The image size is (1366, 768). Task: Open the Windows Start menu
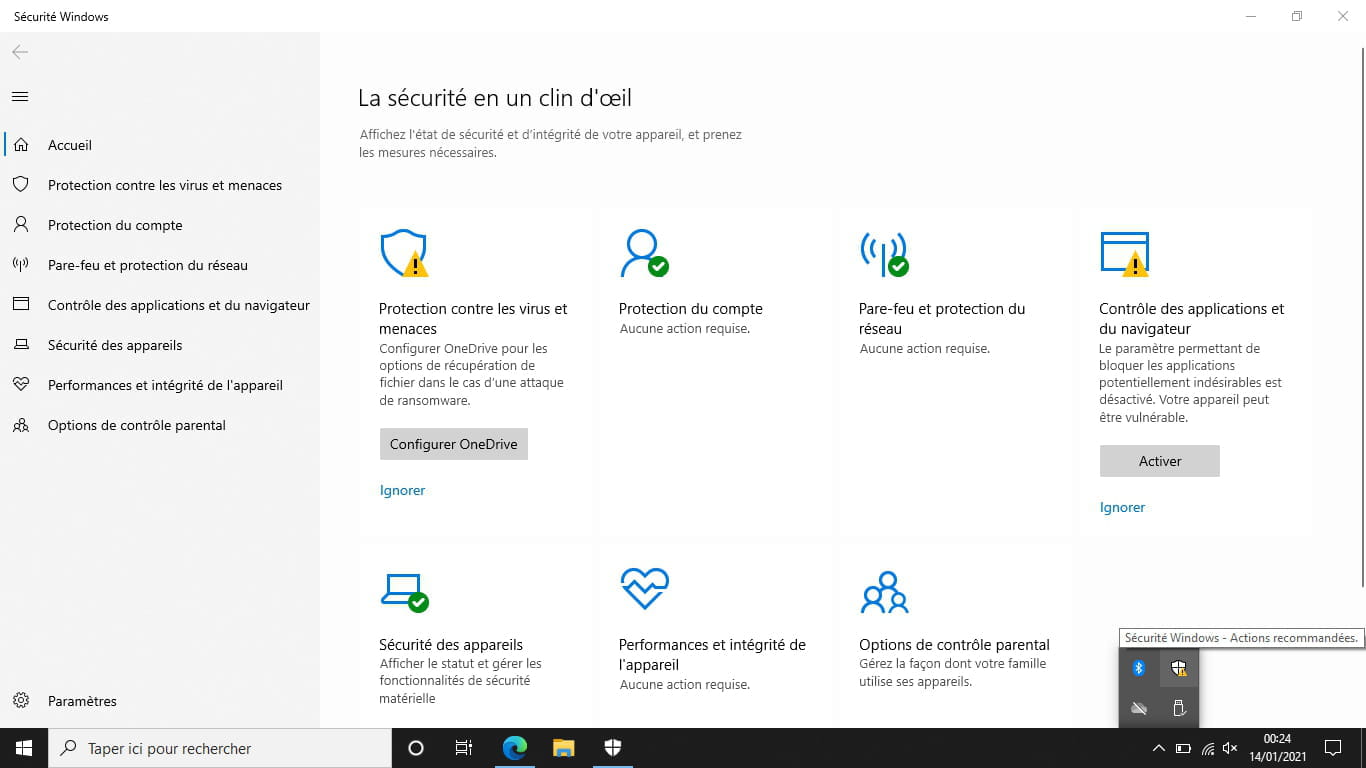point(24,748)
